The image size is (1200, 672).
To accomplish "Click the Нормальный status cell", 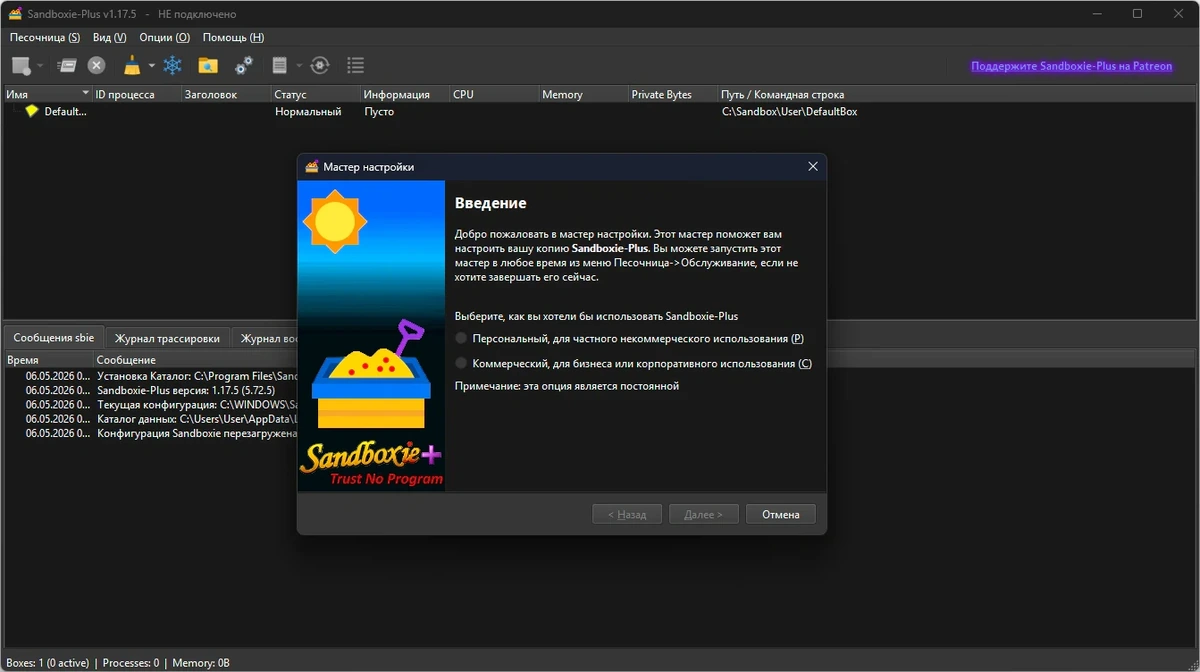I will pos(308,112).
